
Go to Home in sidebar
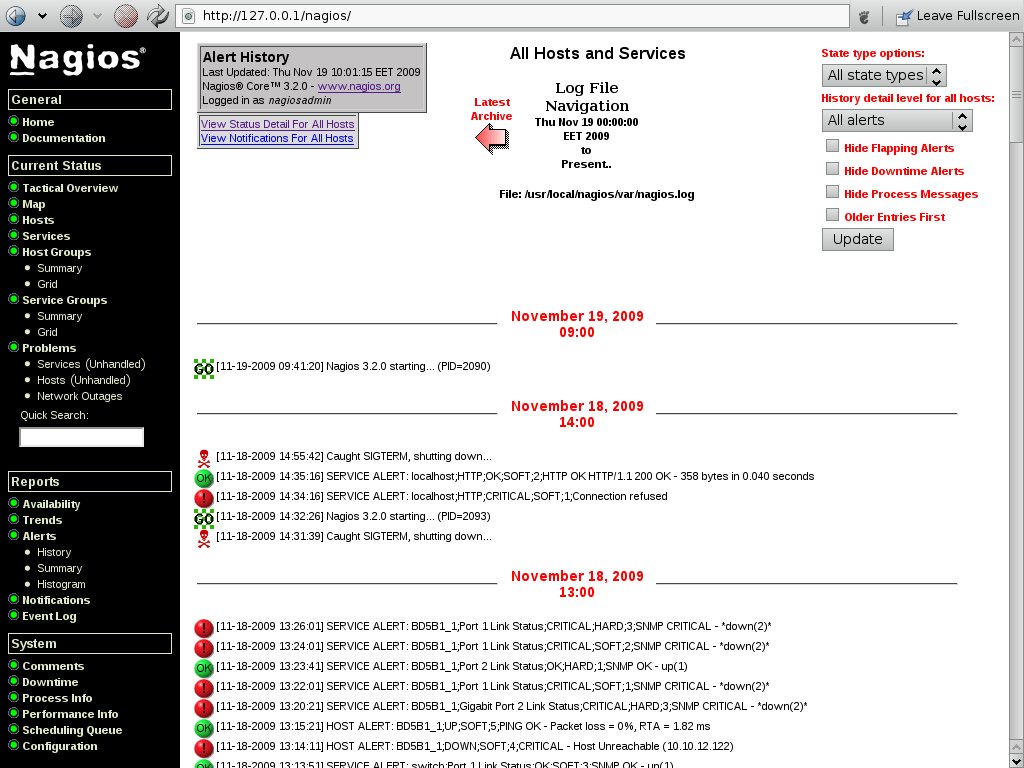tap(38, 122)
